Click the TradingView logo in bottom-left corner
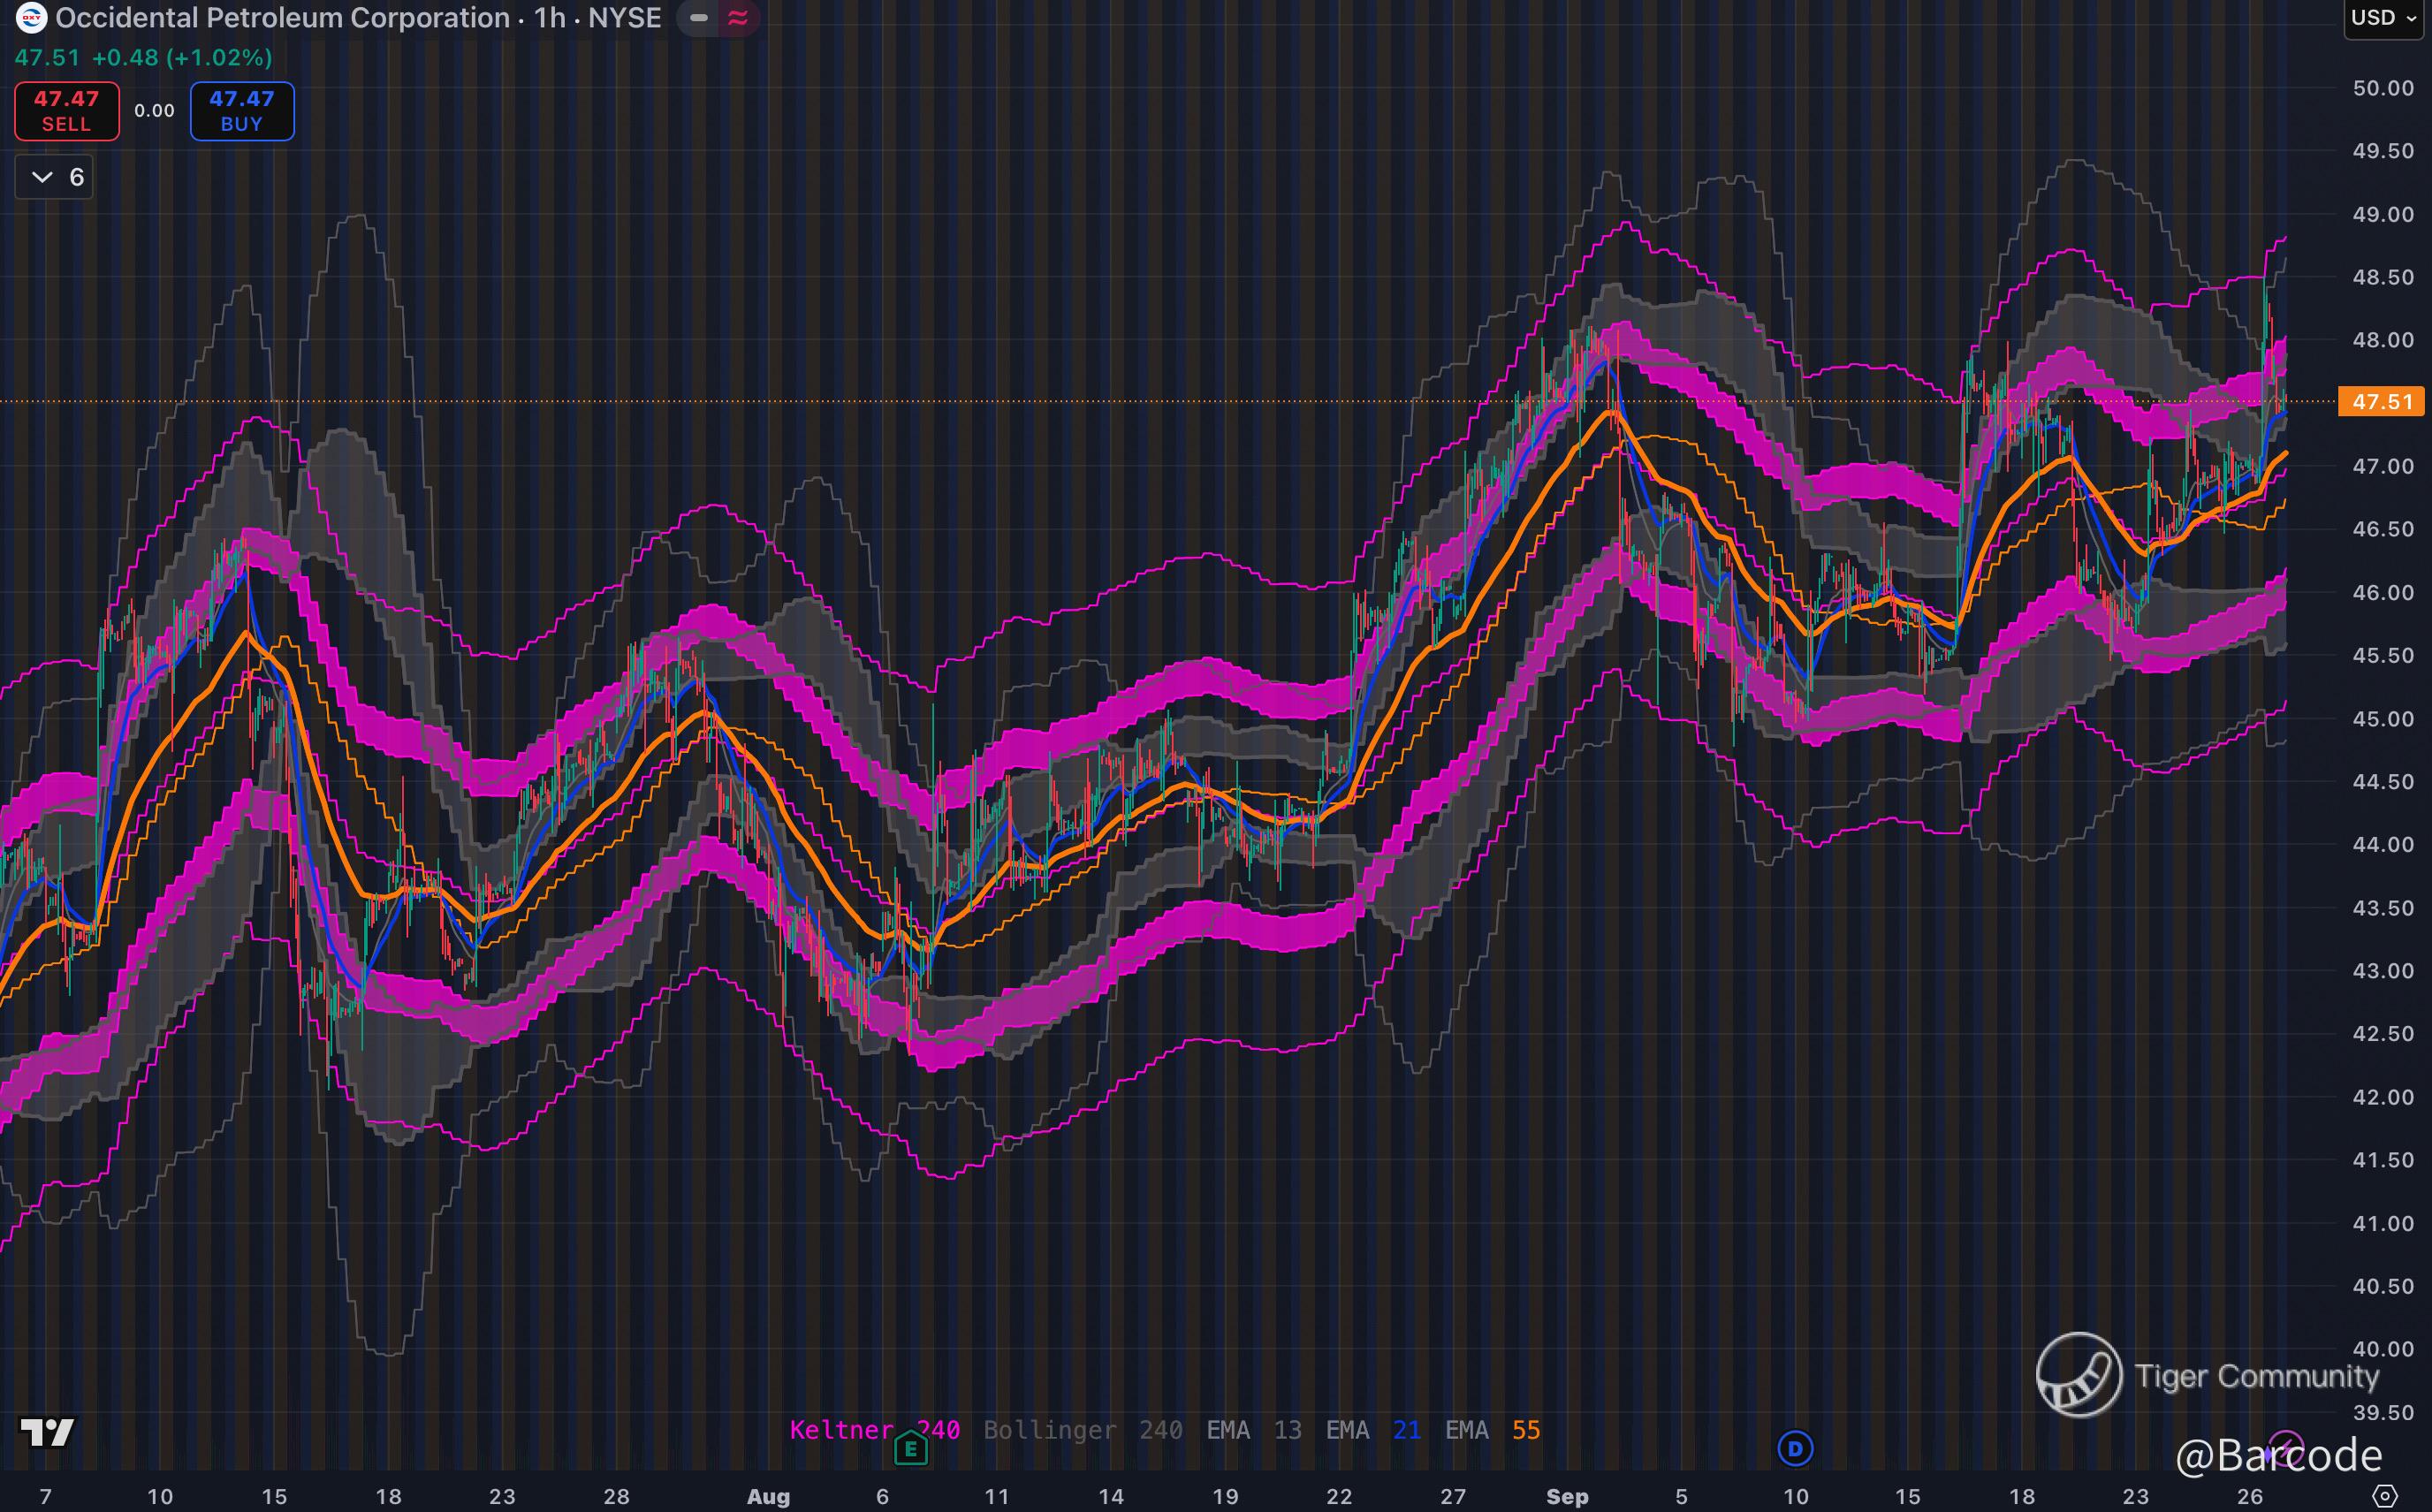 [47, 1432]
